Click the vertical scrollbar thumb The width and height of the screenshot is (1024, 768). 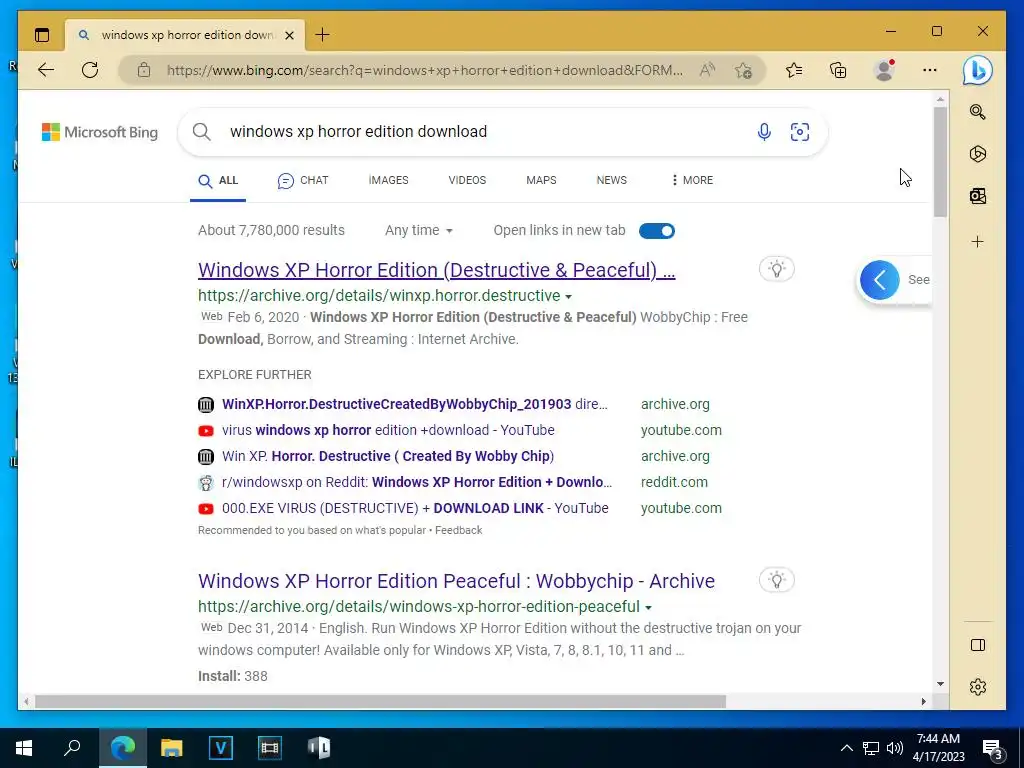tap(940, 162)
